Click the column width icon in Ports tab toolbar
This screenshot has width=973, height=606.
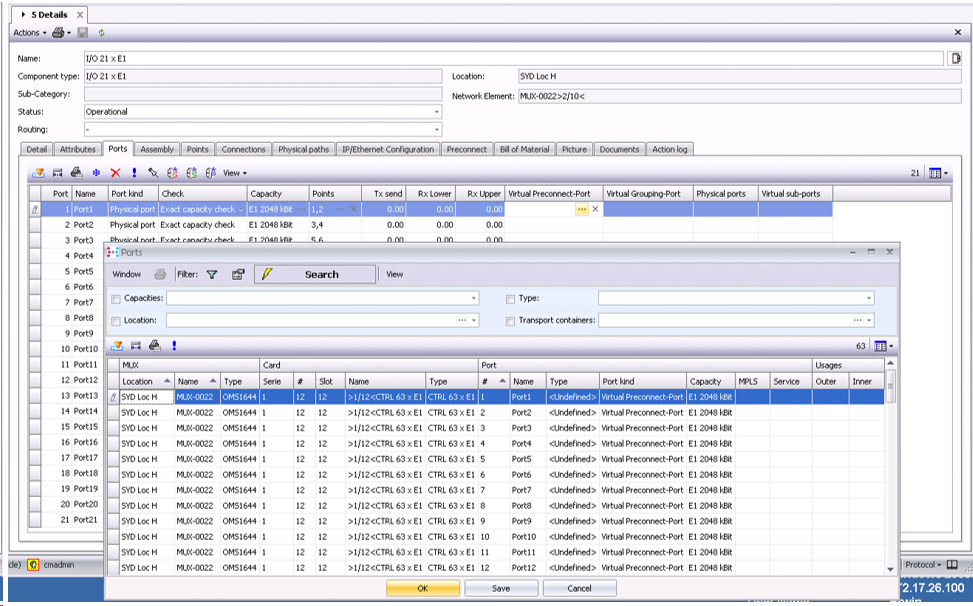point(58,173)
